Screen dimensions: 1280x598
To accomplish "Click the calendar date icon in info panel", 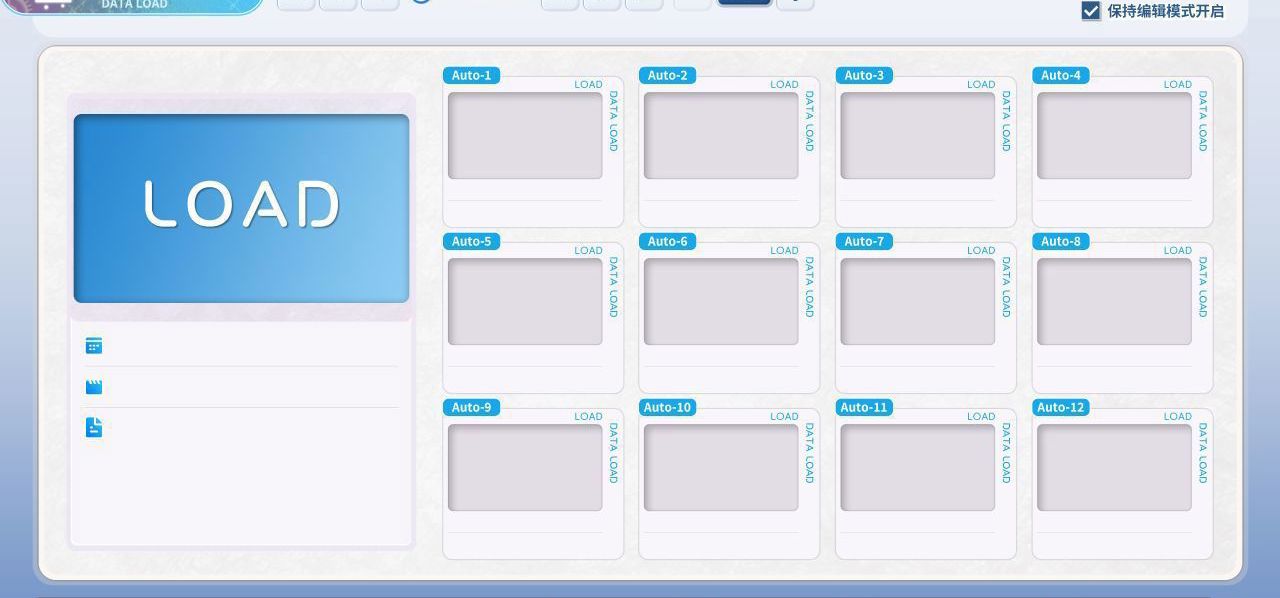I will (x=94, y=345).
